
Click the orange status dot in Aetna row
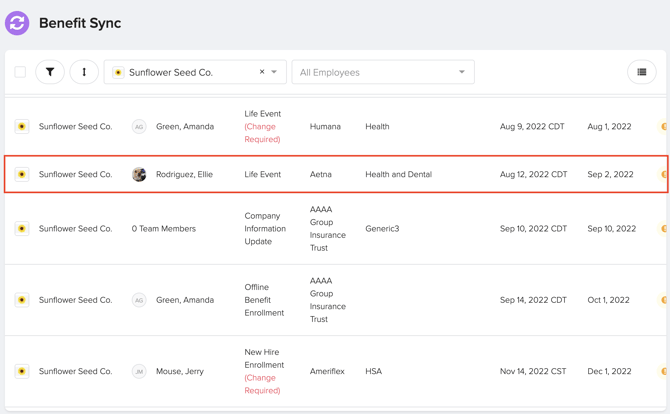(x=664, y=174)
